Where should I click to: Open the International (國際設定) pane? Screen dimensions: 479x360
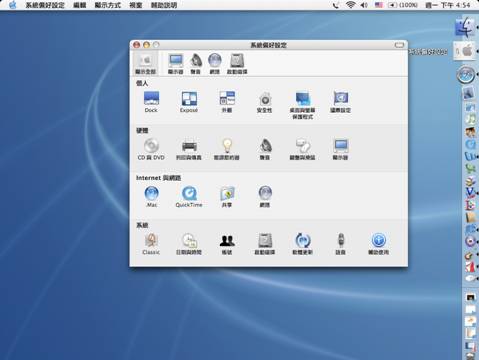coord(340,101)
